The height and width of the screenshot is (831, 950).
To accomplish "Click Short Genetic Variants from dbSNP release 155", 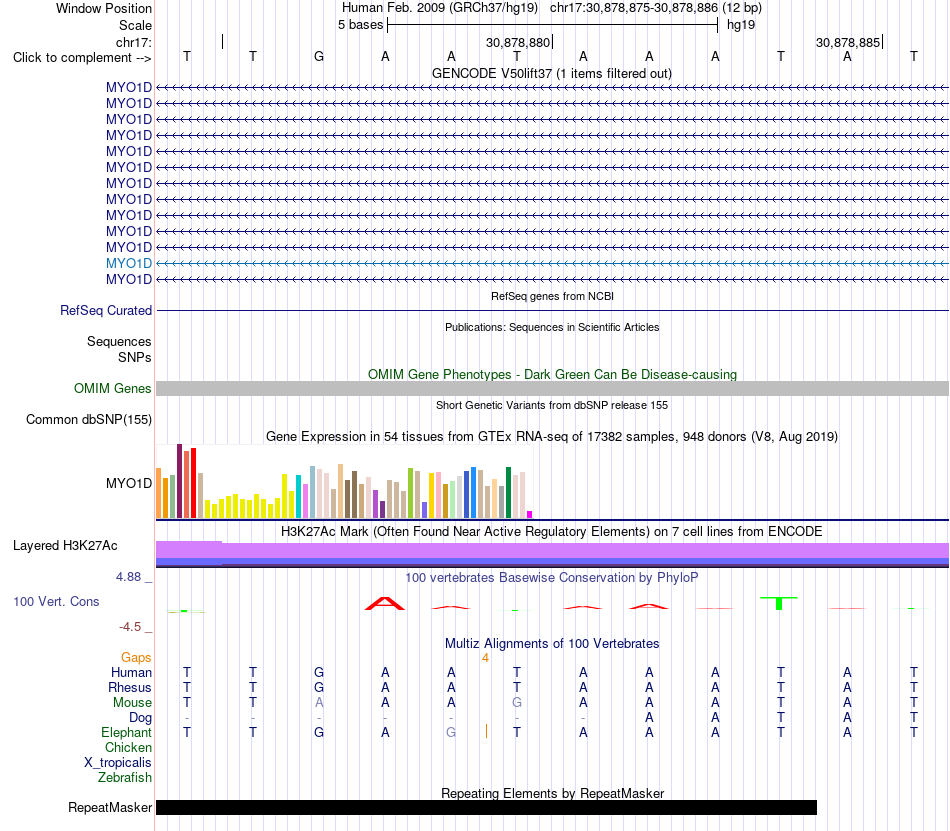I will click(552, 405).
